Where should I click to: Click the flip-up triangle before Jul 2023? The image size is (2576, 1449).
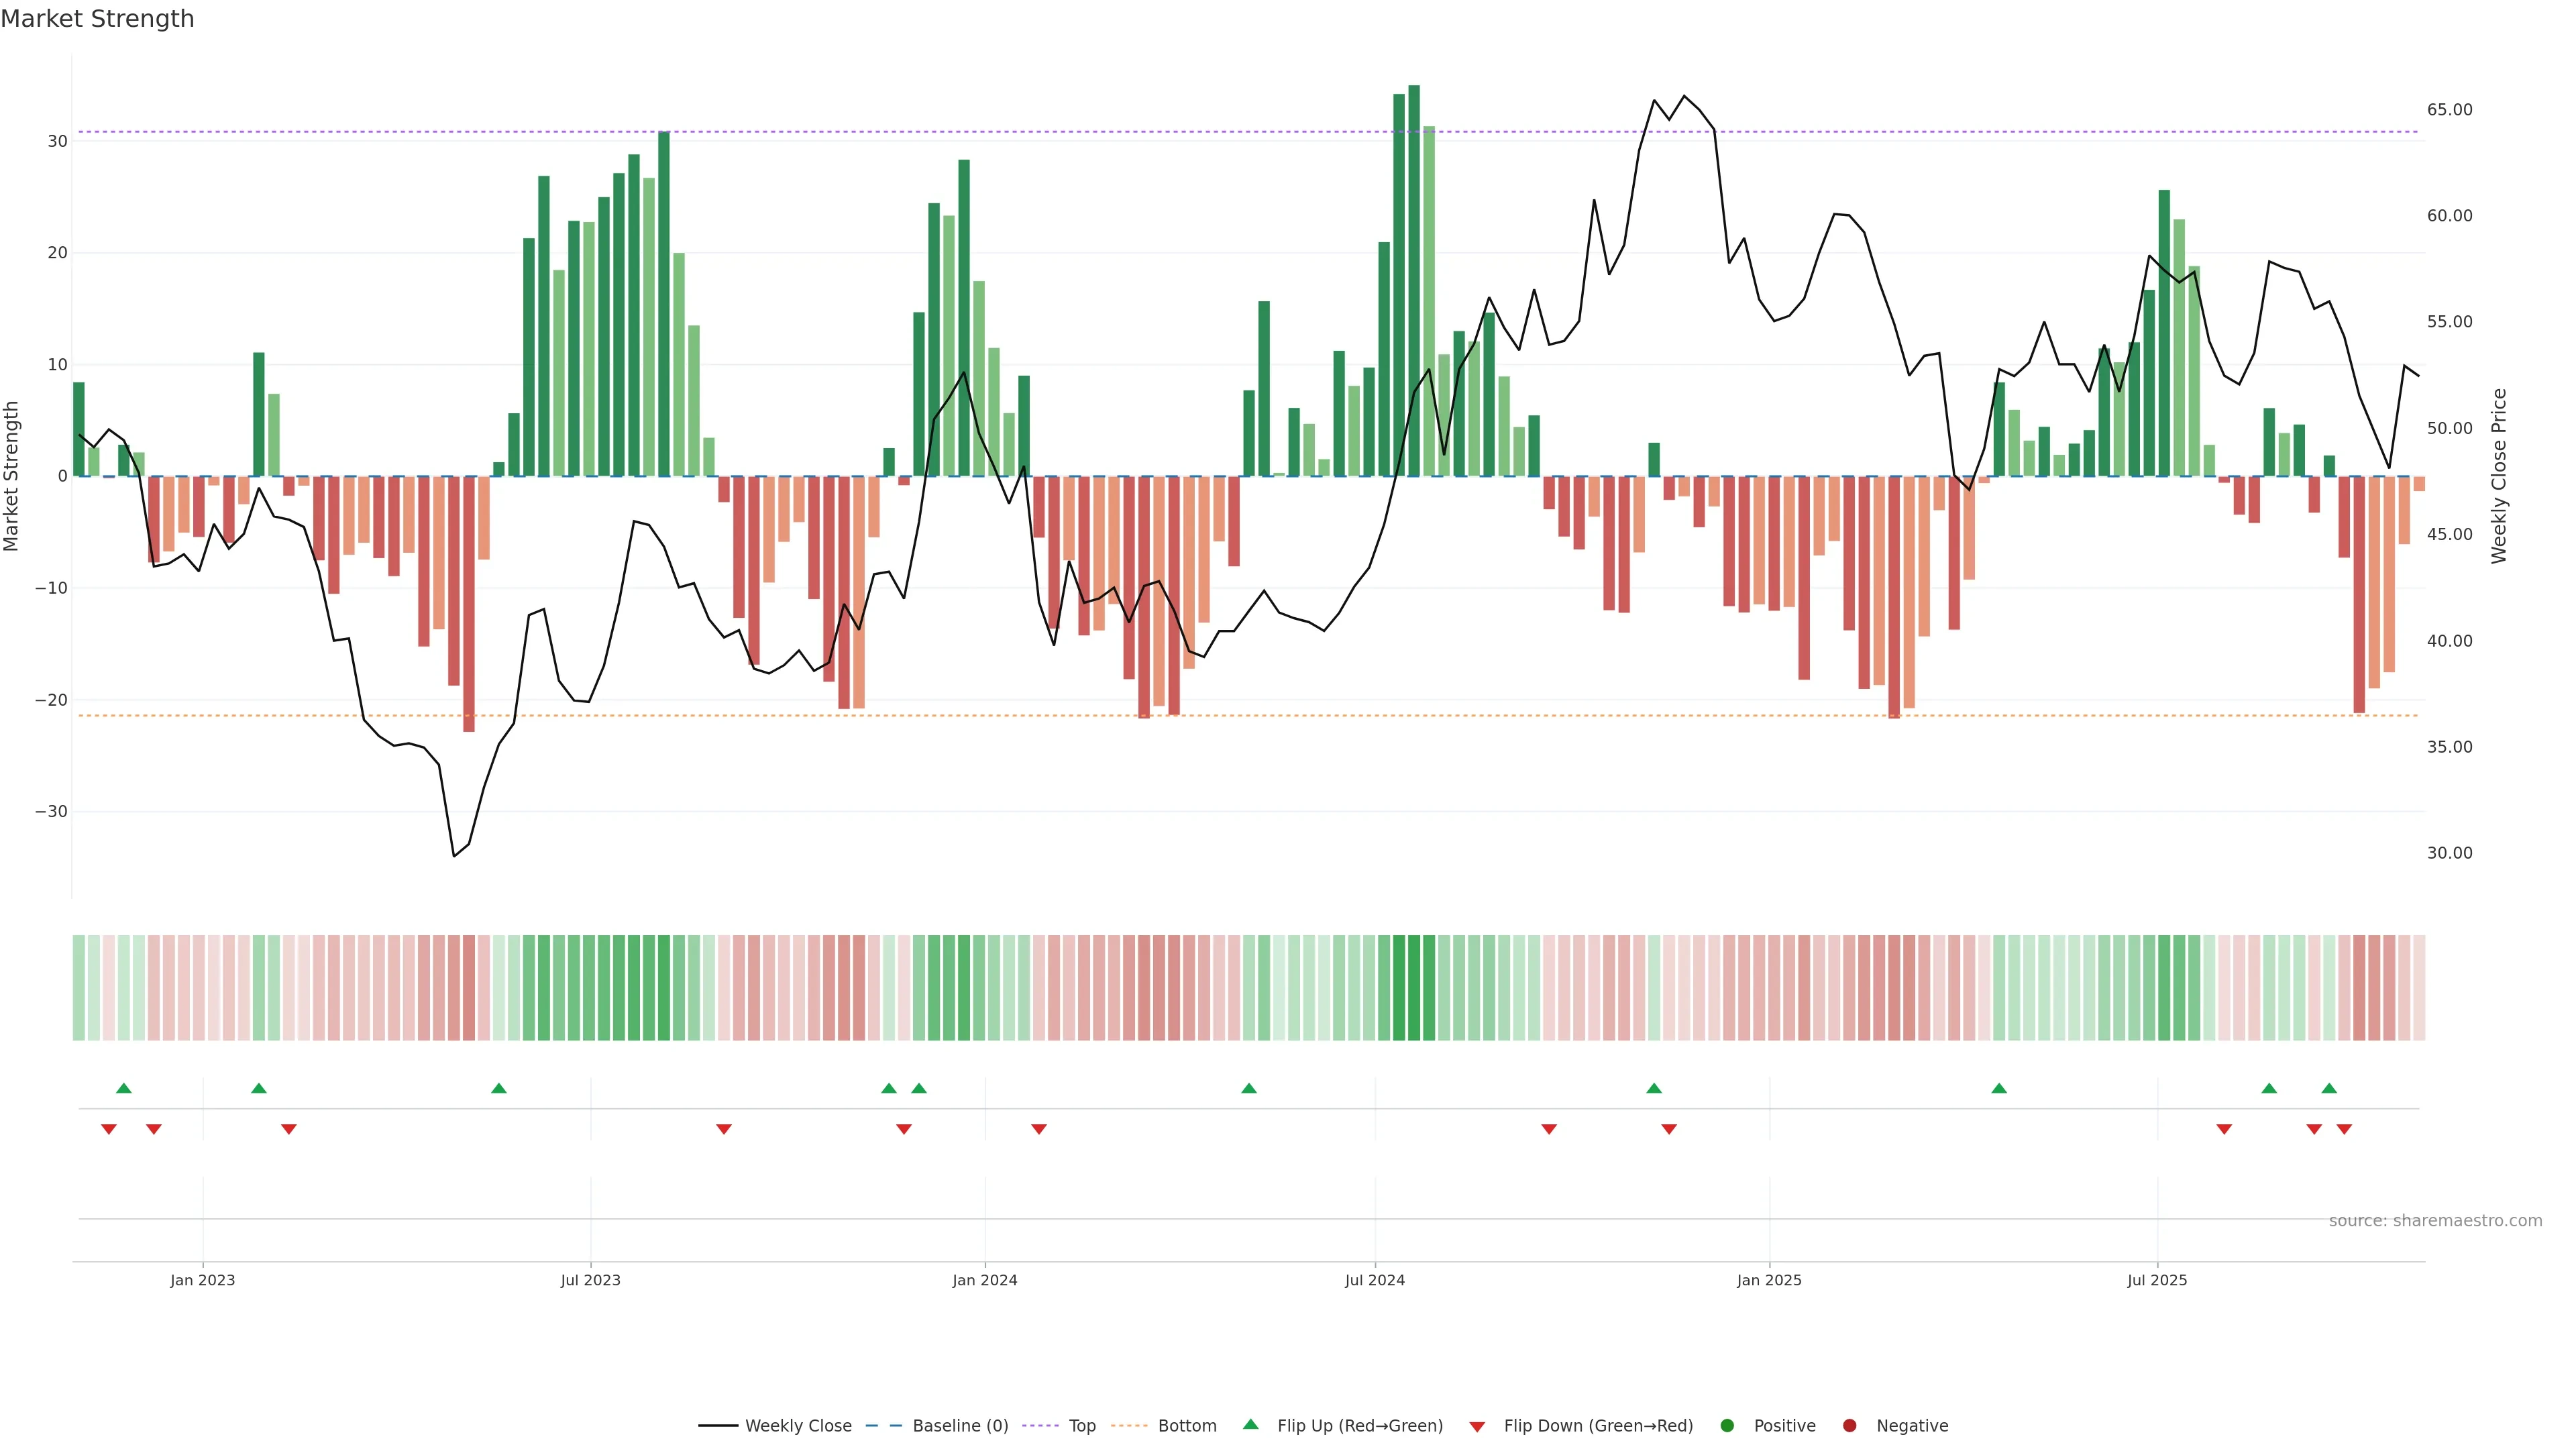click(x=499, y=1088)
